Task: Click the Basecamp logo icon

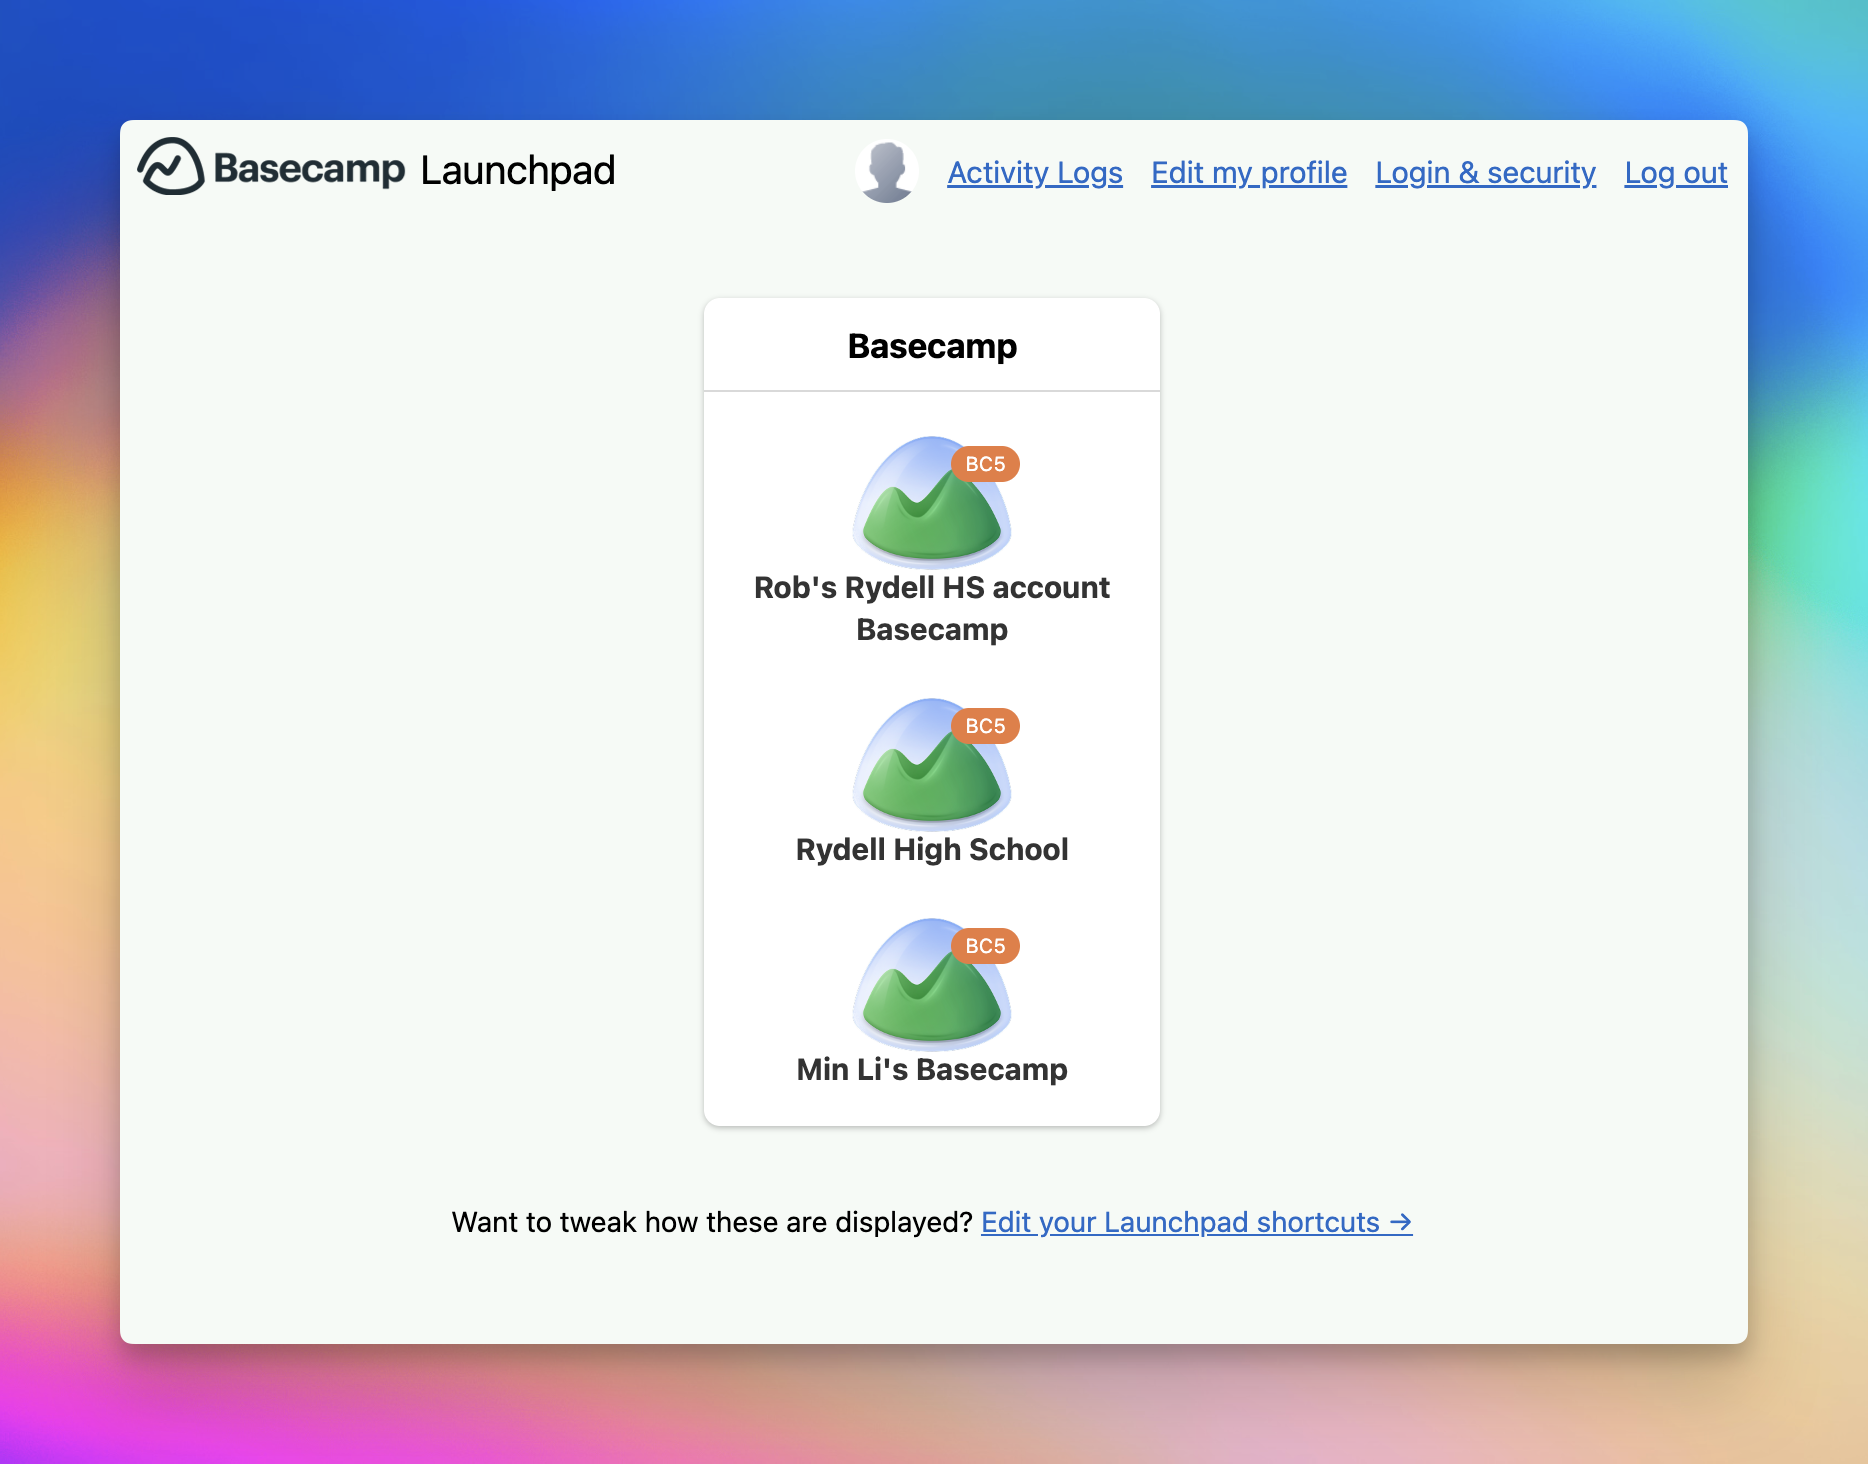Action: [x=171, y=166]
